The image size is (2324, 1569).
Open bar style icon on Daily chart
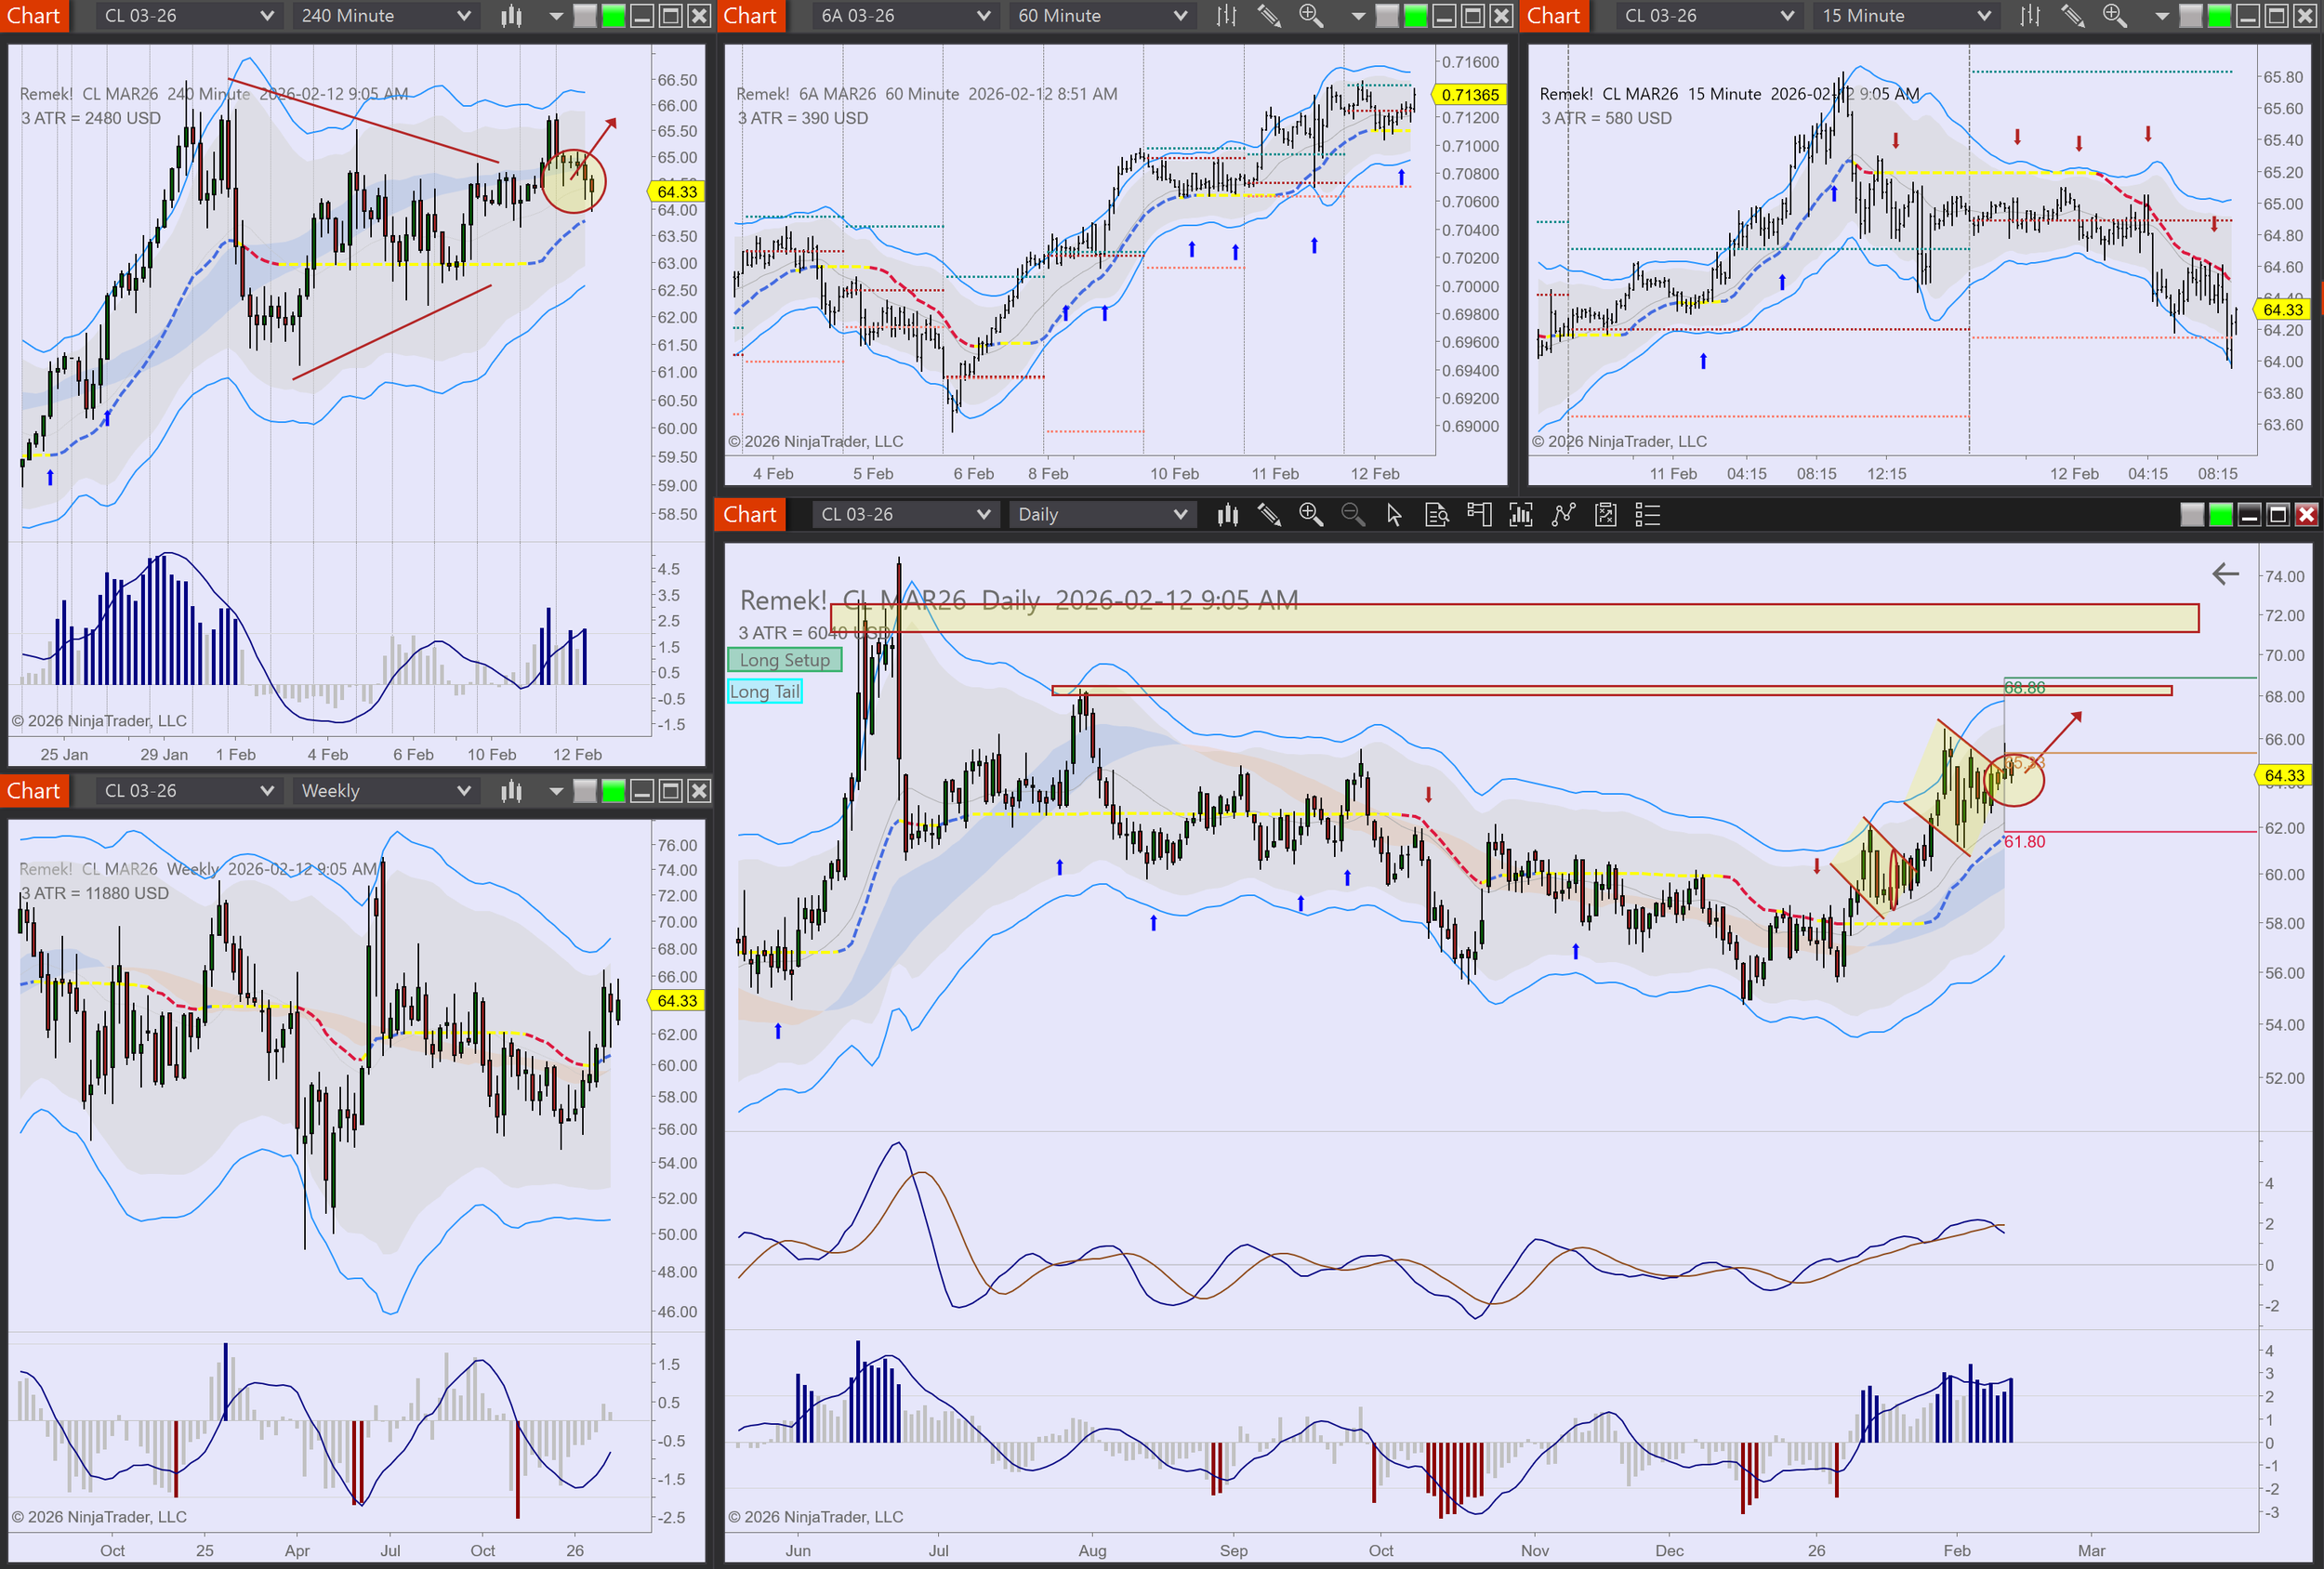1227,514
